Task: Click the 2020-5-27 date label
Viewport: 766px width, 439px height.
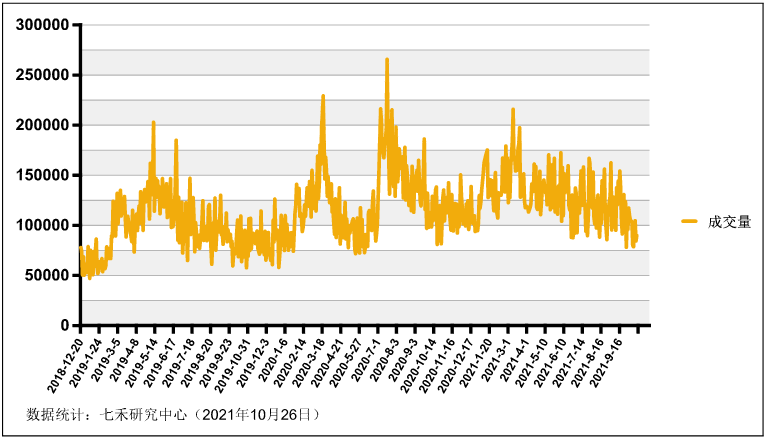Action: click(x=346, y=362)
